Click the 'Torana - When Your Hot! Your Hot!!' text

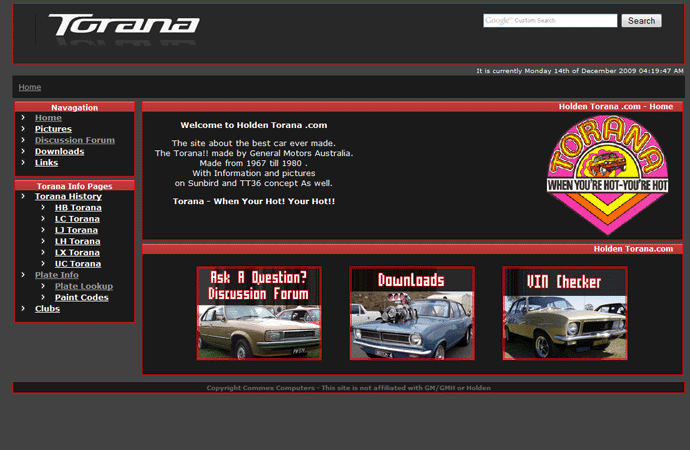(x=254, y=201)
